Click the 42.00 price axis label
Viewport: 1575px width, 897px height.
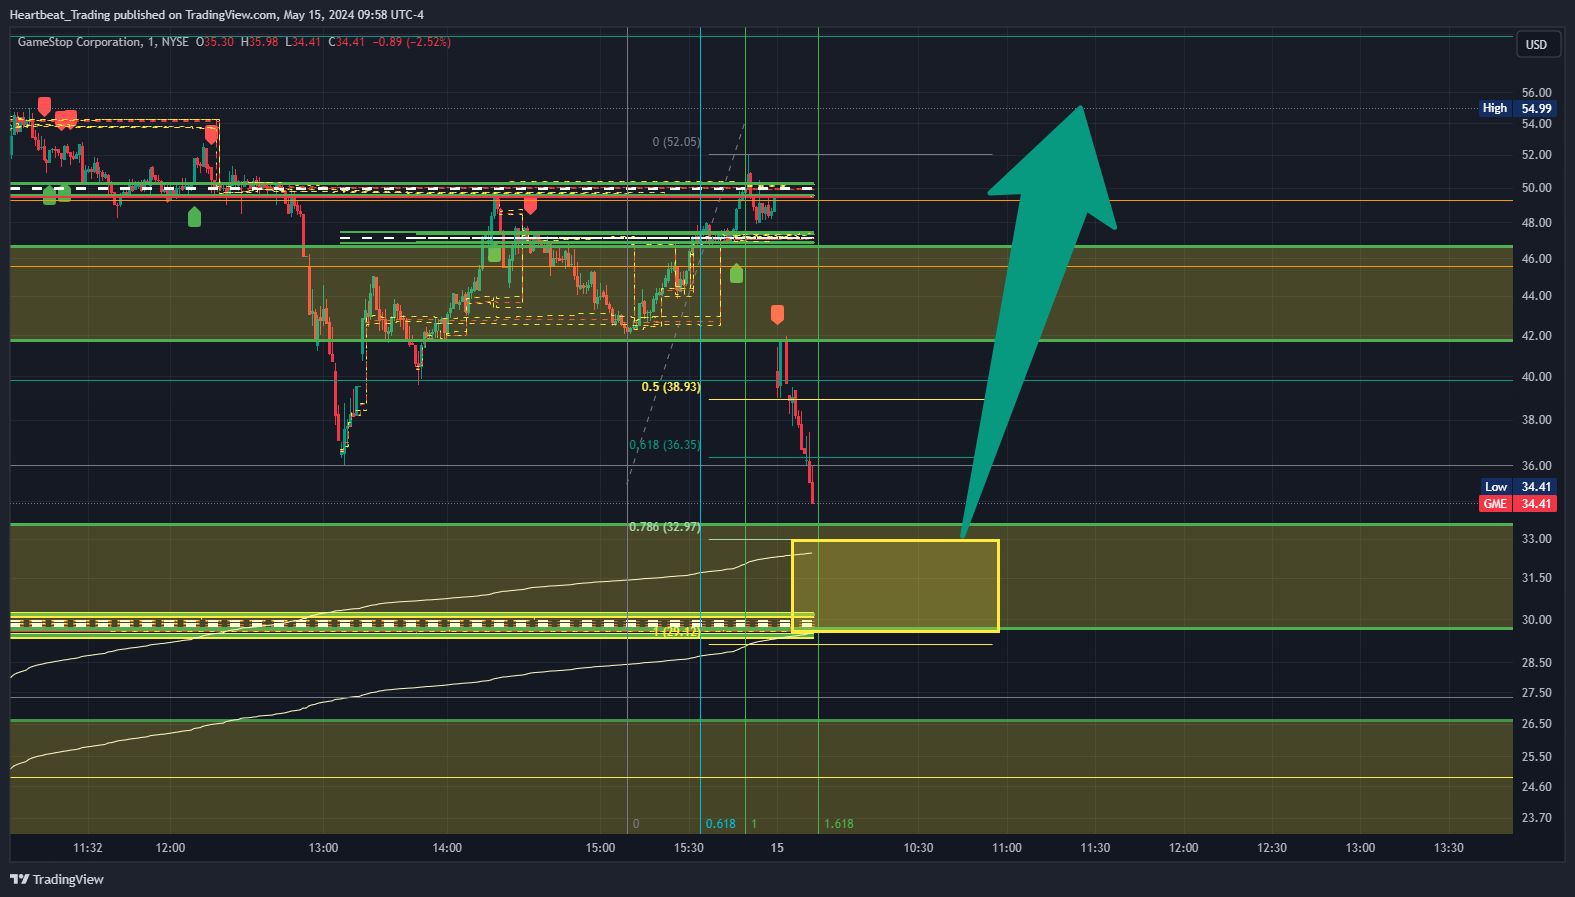click(x=1536, y=336)
